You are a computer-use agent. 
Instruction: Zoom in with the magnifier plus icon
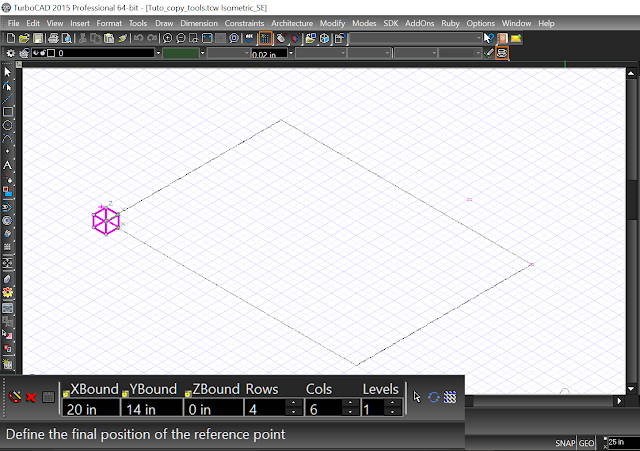[167, 38]
